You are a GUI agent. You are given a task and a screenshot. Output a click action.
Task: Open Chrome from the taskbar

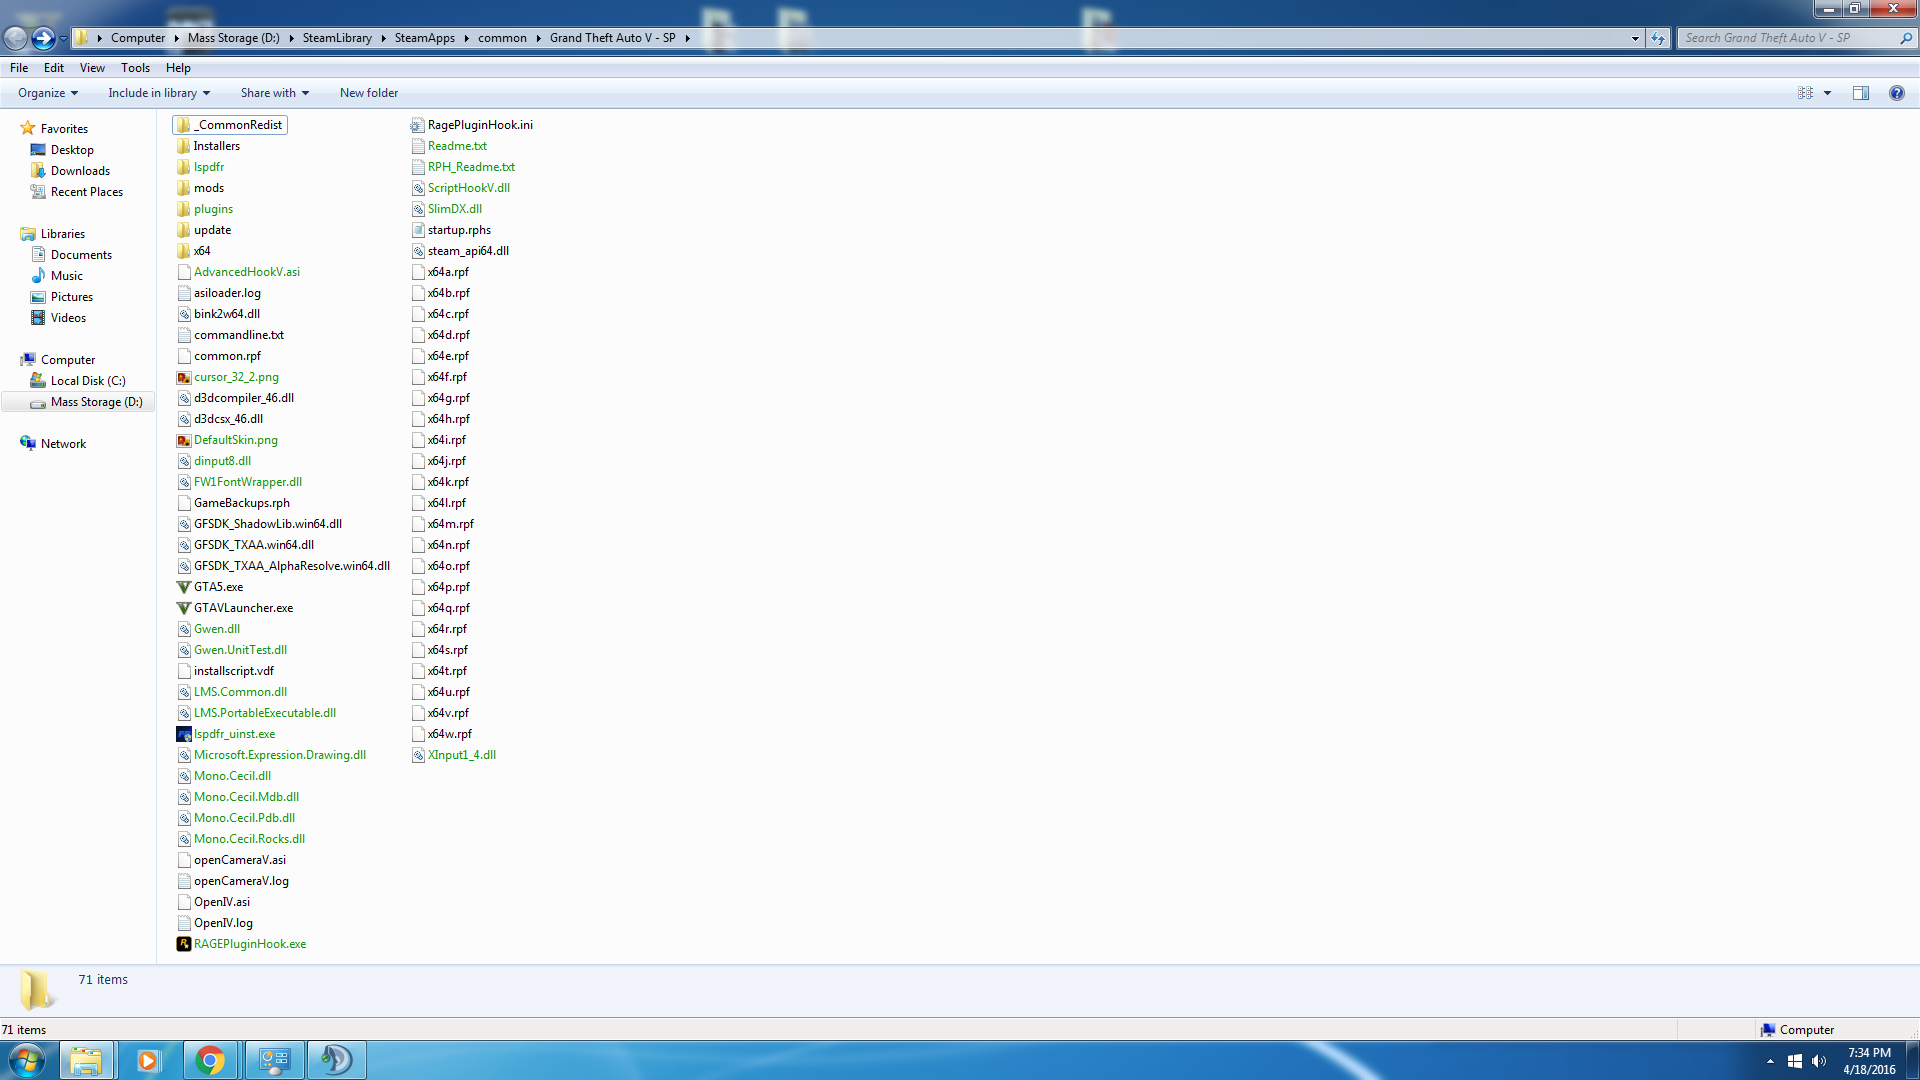(x=210, y=1060)
